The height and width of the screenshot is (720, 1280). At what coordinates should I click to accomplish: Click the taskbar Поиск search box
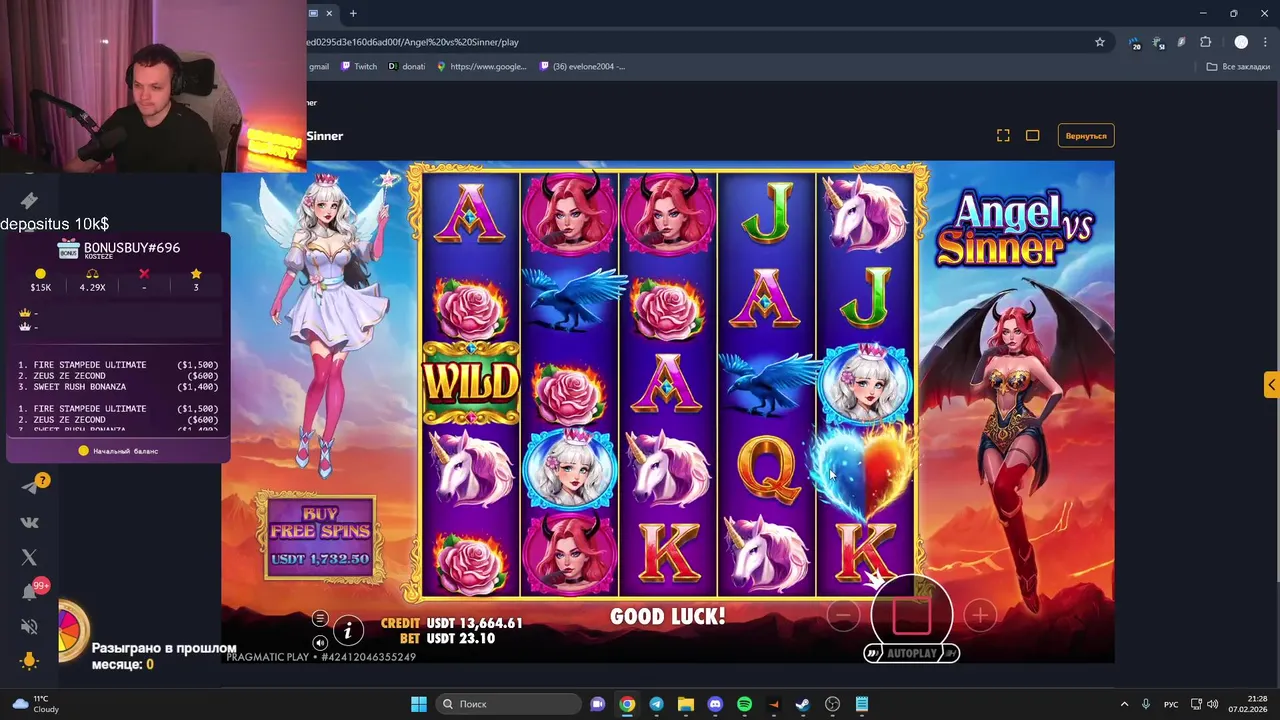point(509,704)
